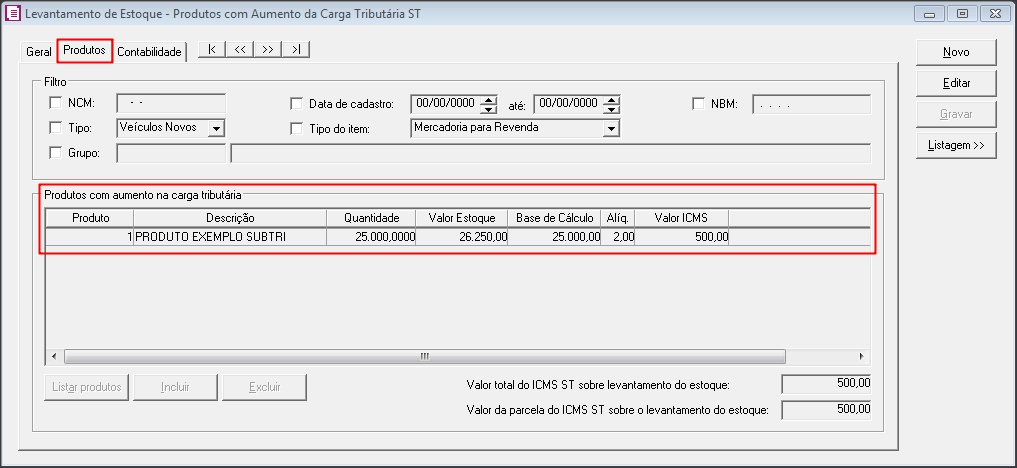This screenshot has width=1017, height=468.
Task: Toggle the Tipo filter checkbox
Action: click(55, 128)
